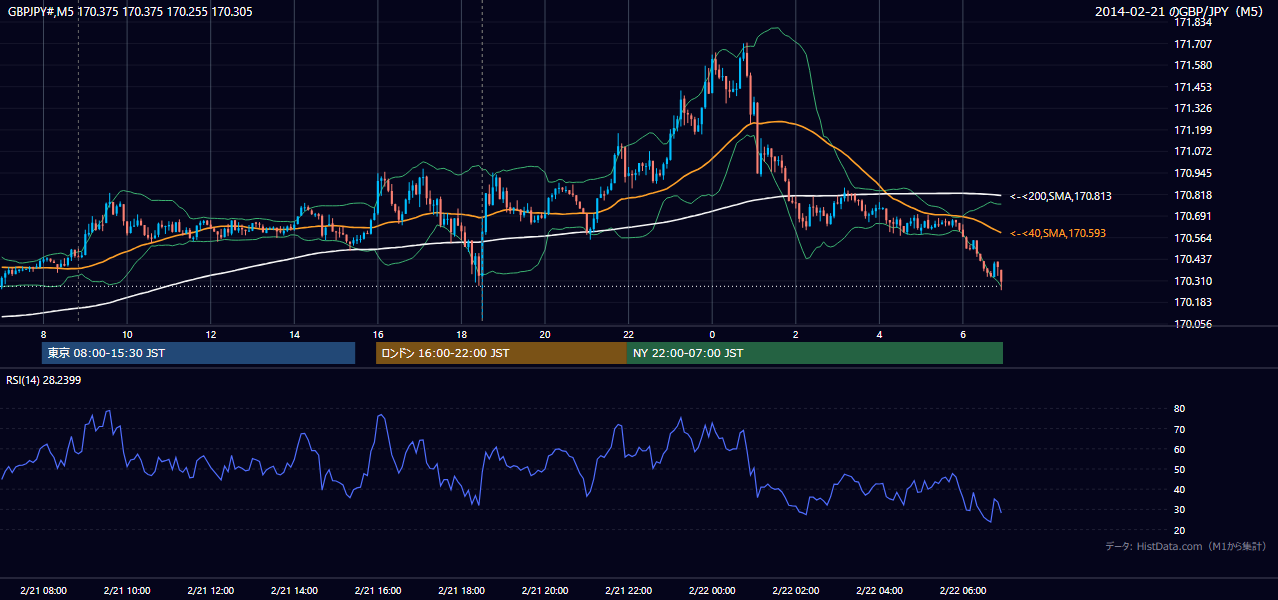
Task: Click price axis value 171.707
Action: pyautogui.click(x=1192, y=44)
